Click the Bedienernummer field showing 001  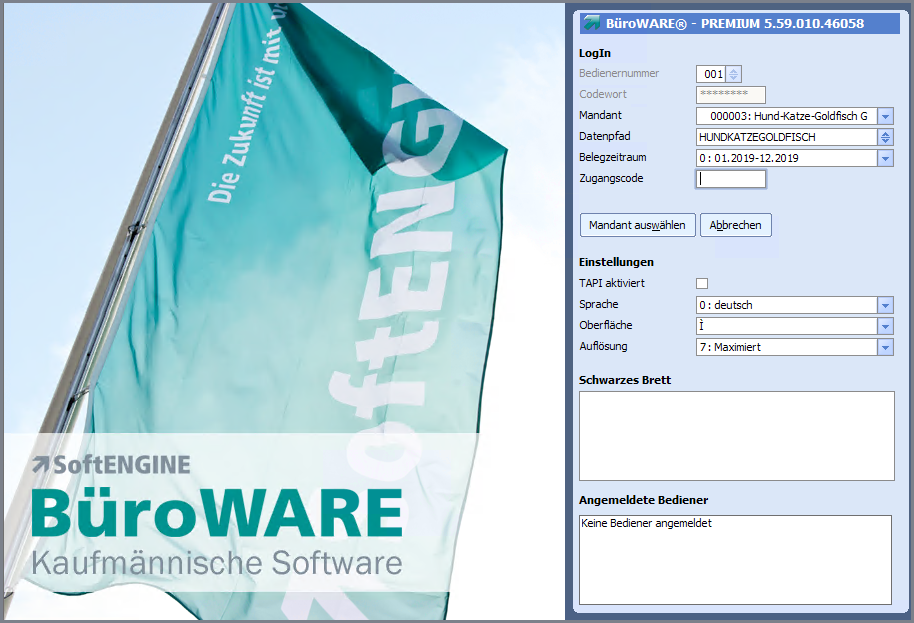click(x=711, y=74)
